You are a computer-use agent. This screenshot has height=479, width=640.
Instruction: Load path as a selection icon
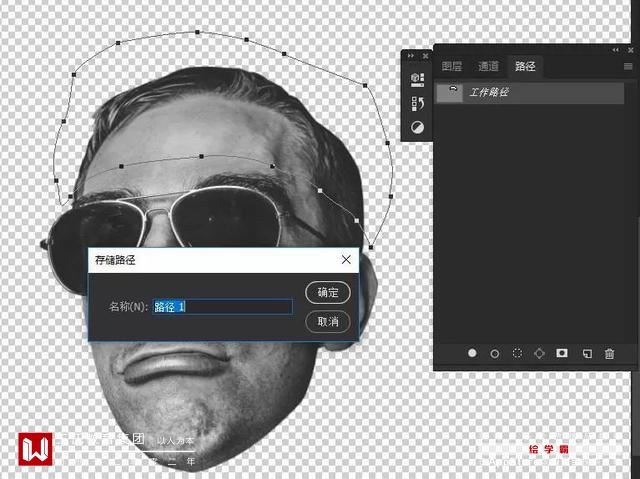[x=517, y=353]
